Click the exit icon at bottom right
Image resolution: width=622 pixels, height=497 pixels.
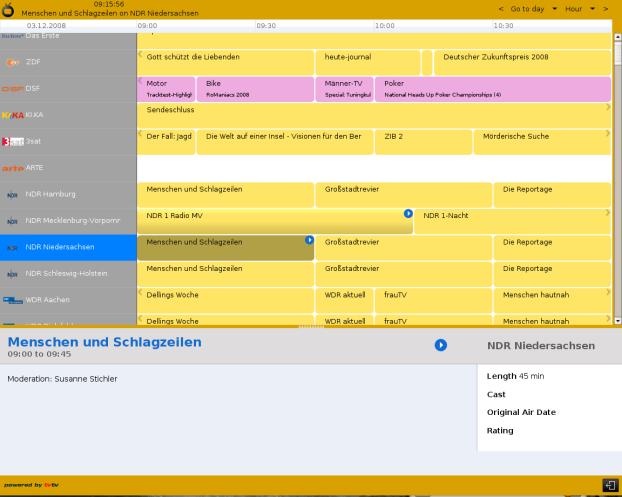(x=610, y=485)
